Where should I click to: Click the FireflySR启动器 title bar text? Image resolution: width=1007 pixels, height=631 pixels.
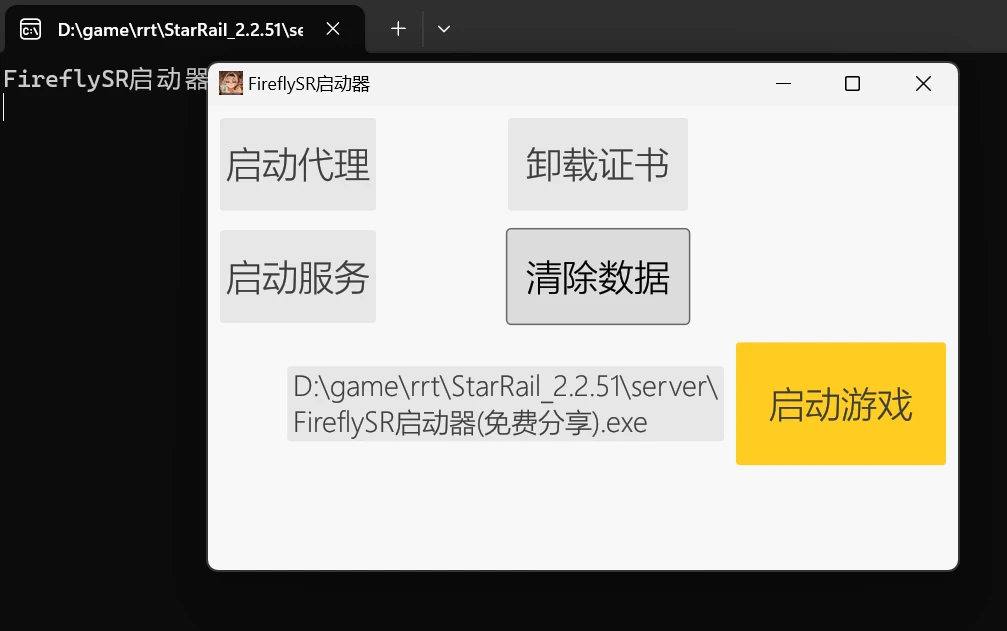(x=309, y=84)
